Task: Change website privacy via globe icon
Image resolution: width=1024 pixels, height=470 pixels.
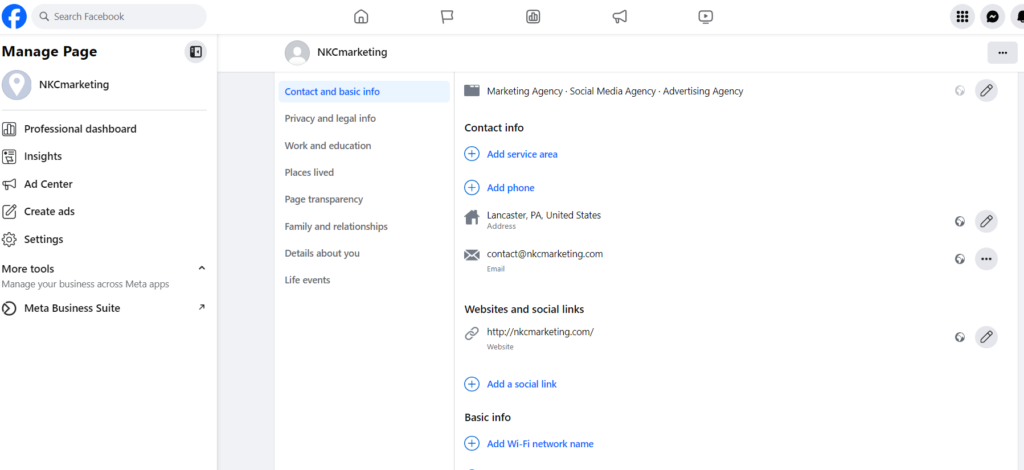Action: point(960,337)
